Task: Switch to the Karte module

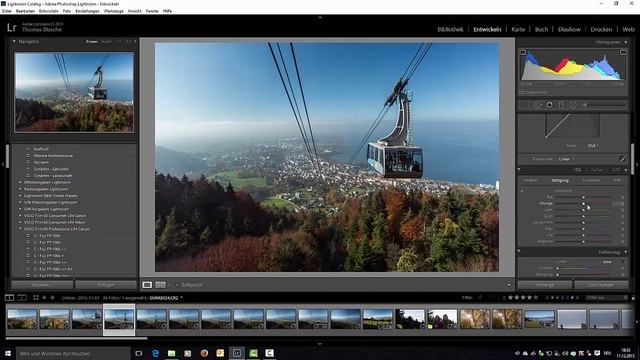Action: pyautogui.click(x=518, y=29)
